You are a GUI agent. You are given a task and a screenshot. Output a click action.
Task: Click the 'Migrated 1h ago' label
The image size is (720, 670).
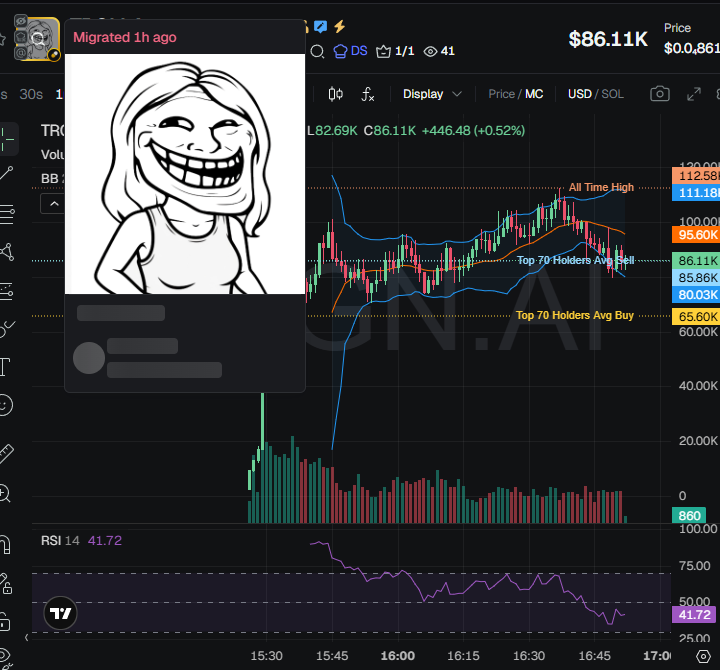pyautogui.click(x=125, y=37)
